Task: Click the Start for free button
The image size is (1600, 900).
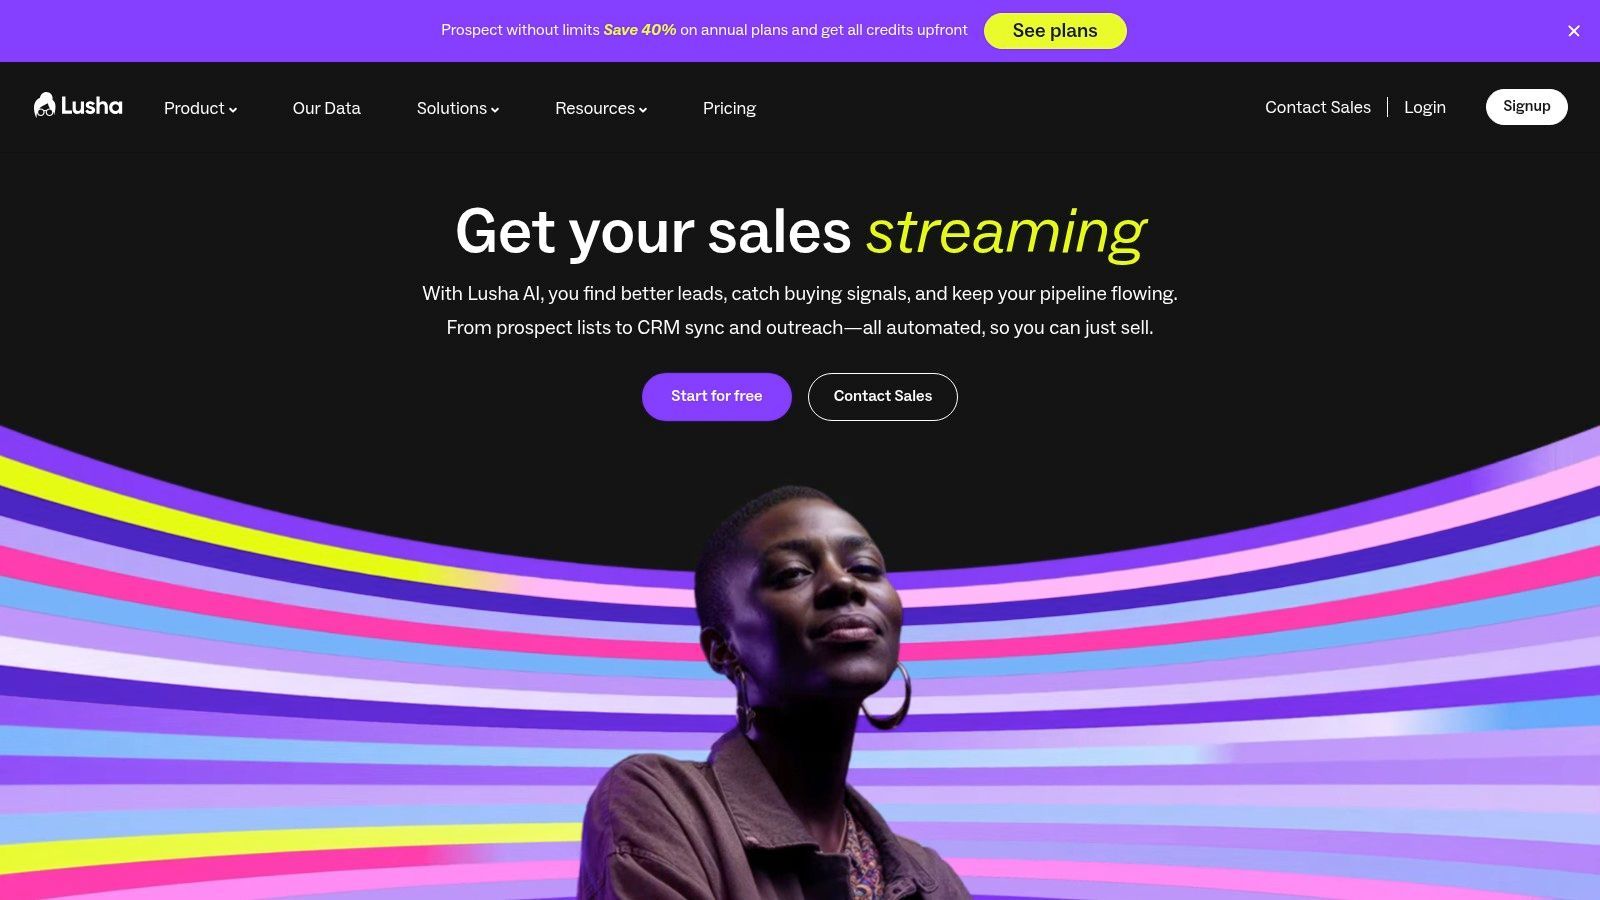Action: 717,397
